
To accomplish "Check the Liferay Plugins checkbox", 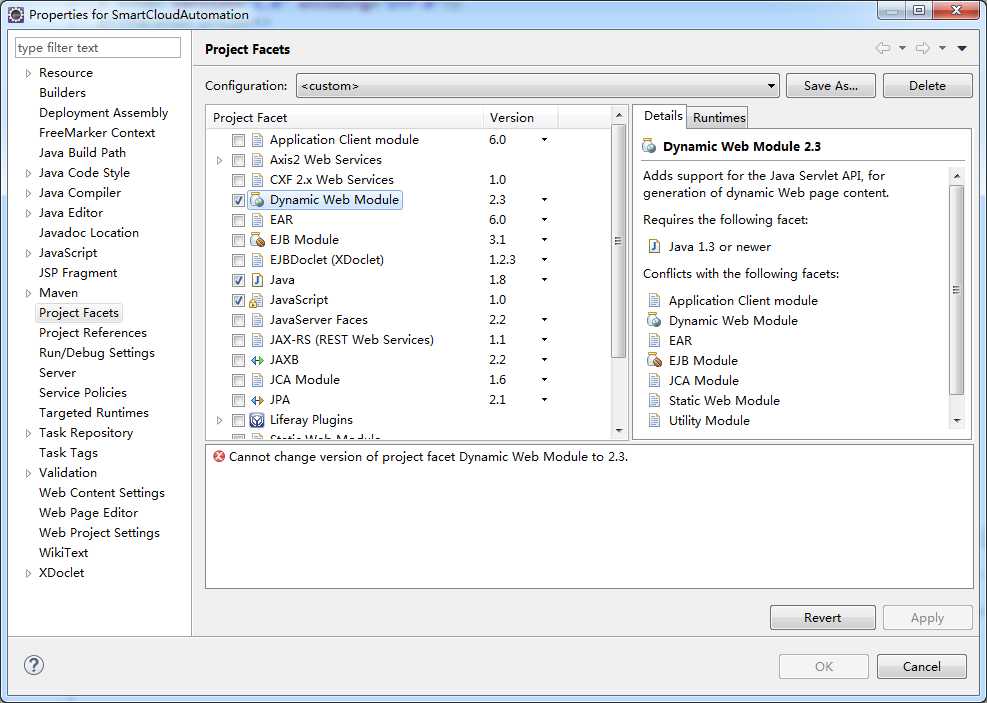I will [238, 420].
